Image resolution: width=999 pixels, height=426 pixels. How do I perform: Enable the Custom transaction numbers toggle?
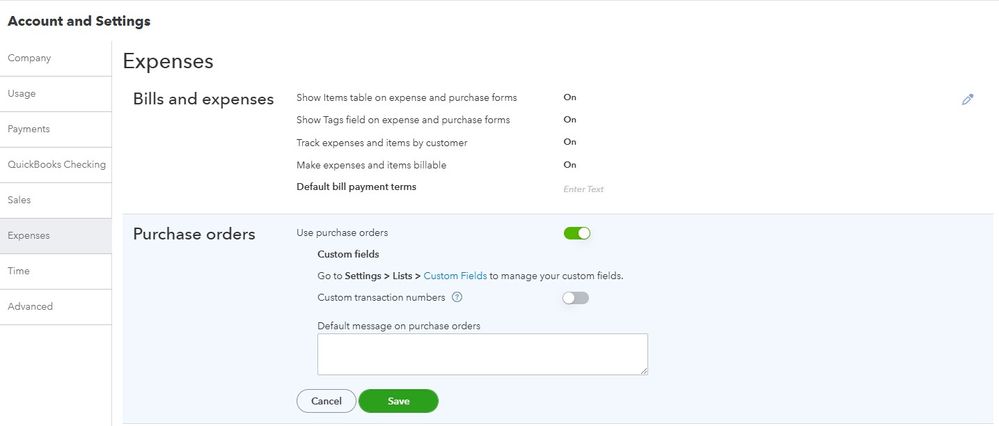click(575, 298)
